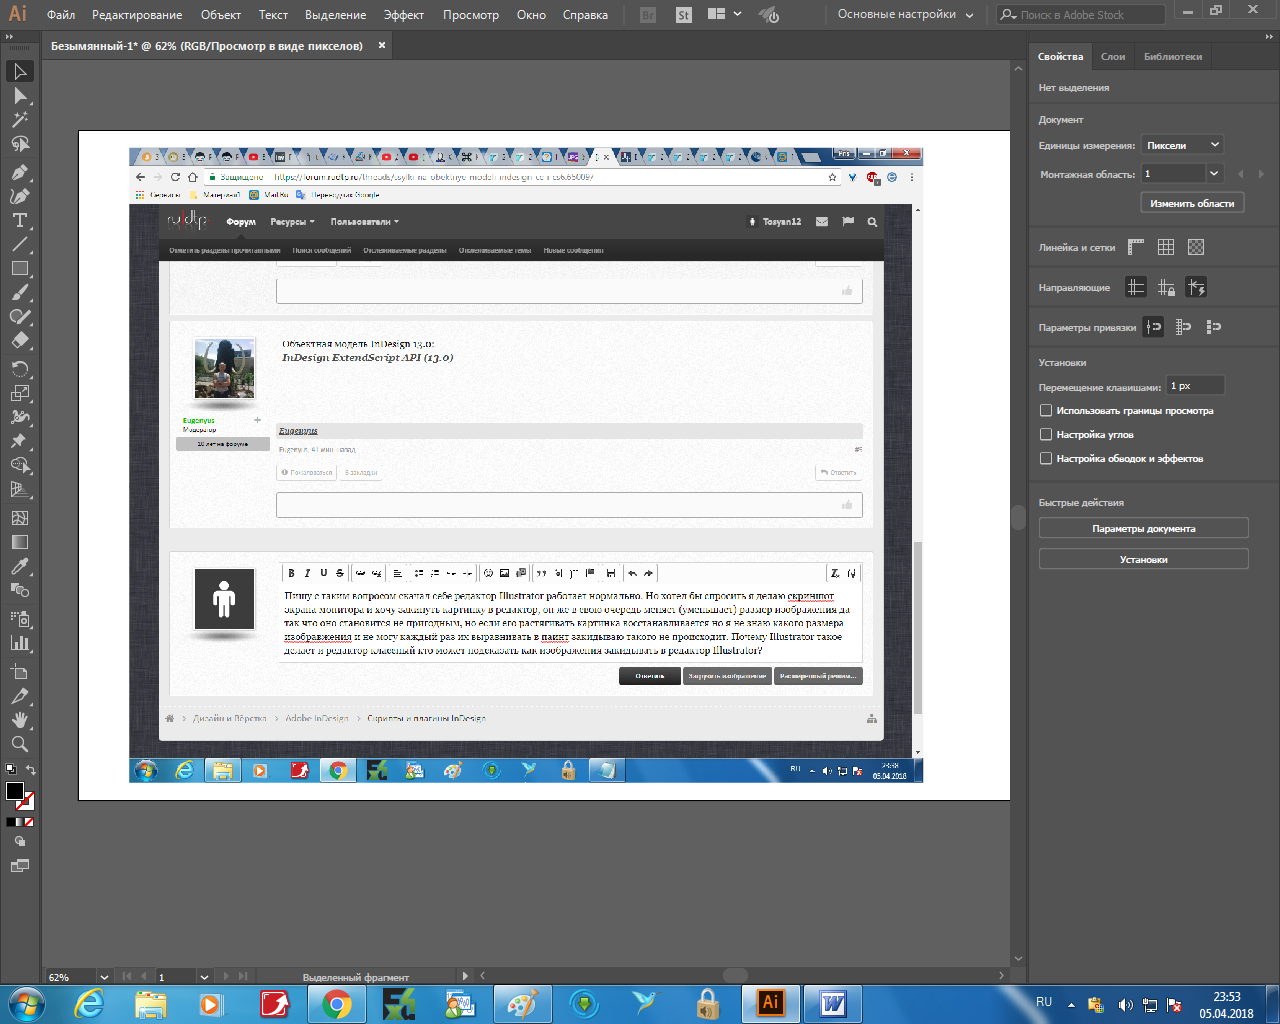Swap fill and stroke colors
Screen dimensions: 1280x1024
point(31,770)
